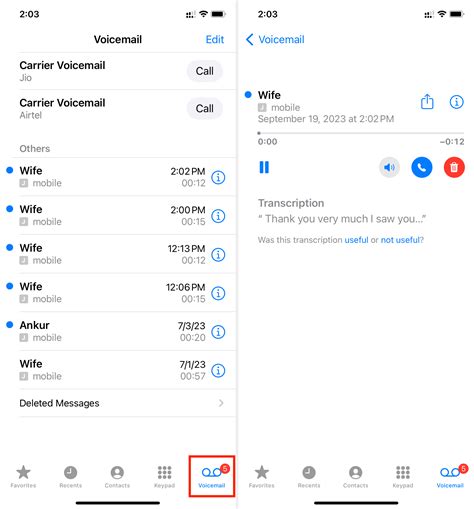Open Favorites tab in right screen

point(262,476)
